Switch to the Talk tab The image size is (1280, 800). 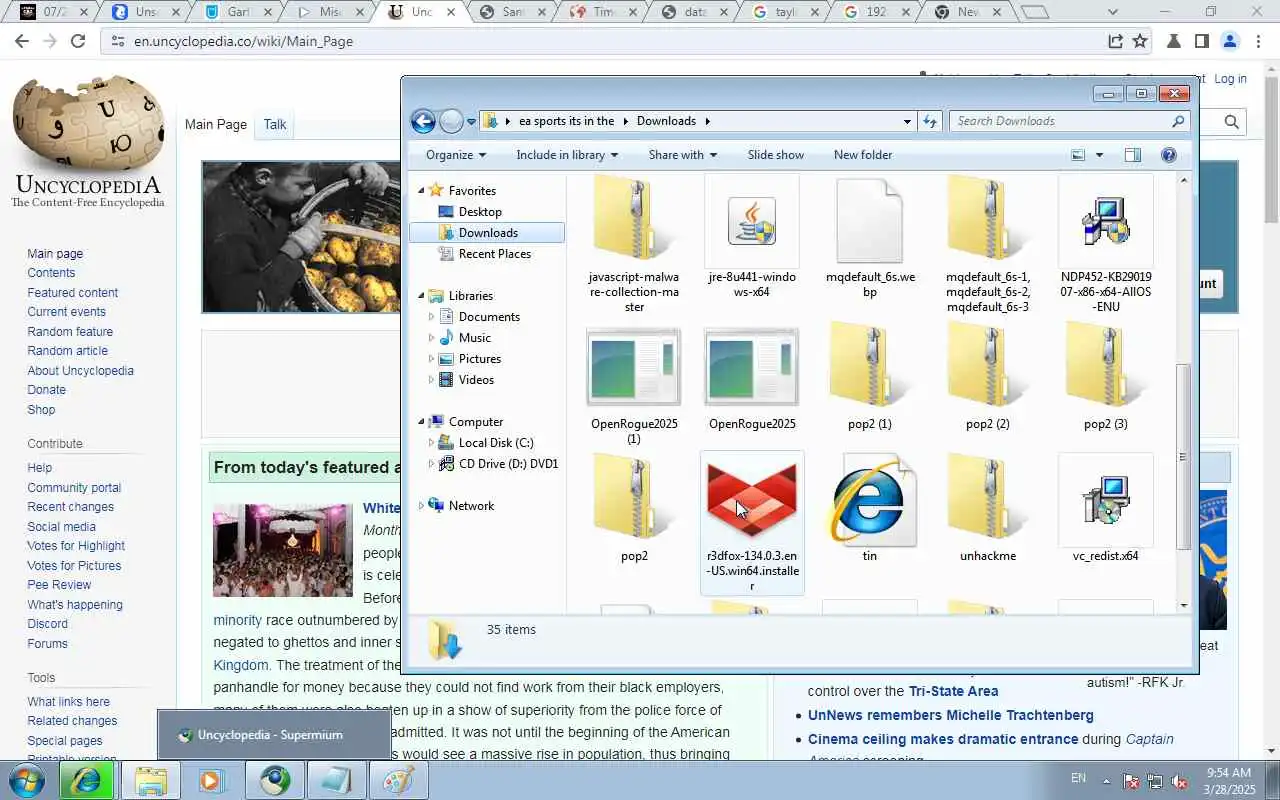coord(275,124)
